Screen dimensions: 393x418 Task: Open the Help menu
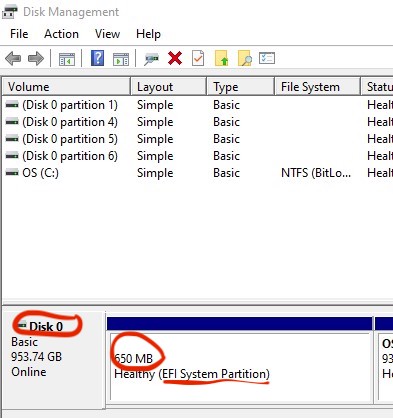(x=148, y=34)
